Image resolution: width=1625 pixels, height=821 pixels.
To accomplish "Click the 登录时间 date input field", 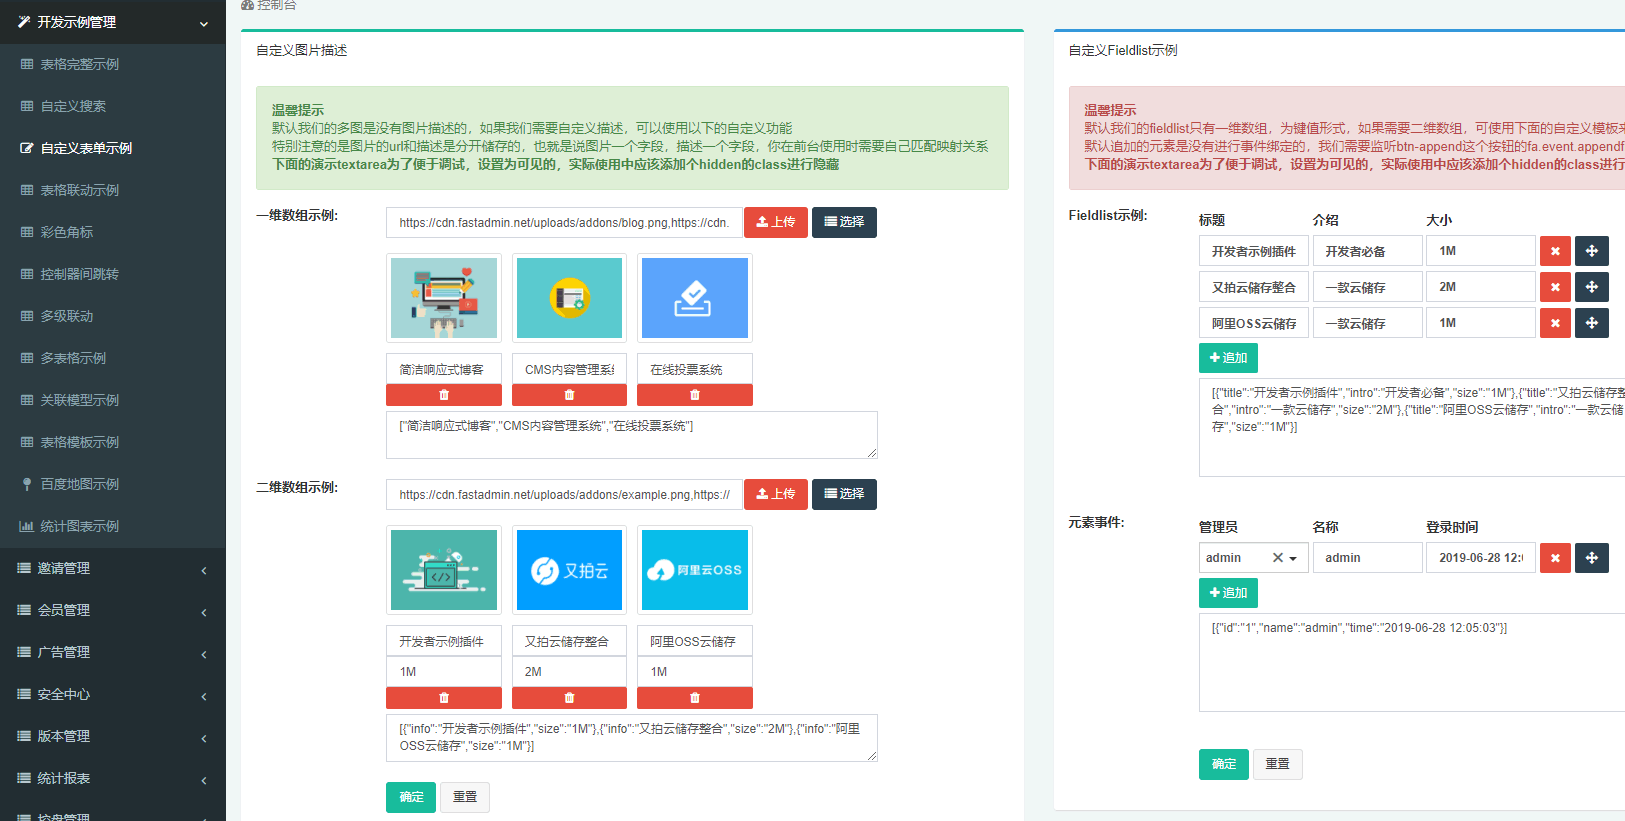I will click(1480, 558).
